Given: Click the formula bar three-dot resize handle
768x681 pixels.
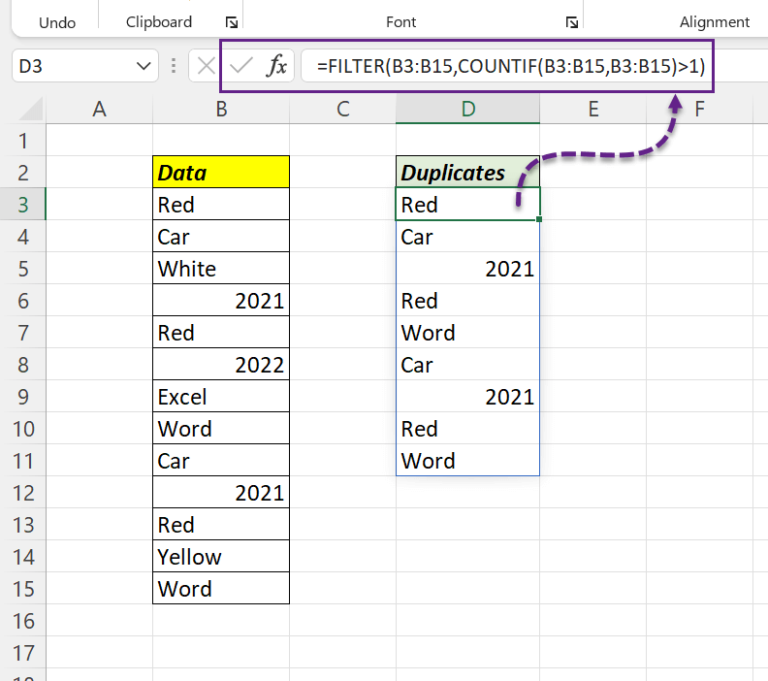Looking at the screenshot, I should [x=173, y=66].
